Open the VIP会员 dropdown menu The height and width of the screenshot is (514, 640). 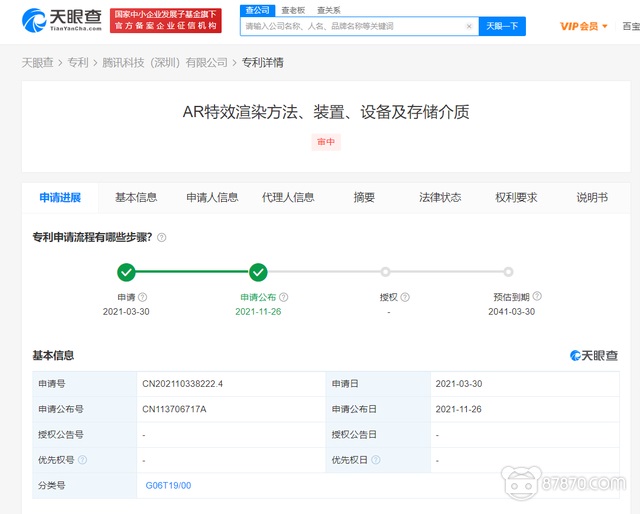point(584,26)
